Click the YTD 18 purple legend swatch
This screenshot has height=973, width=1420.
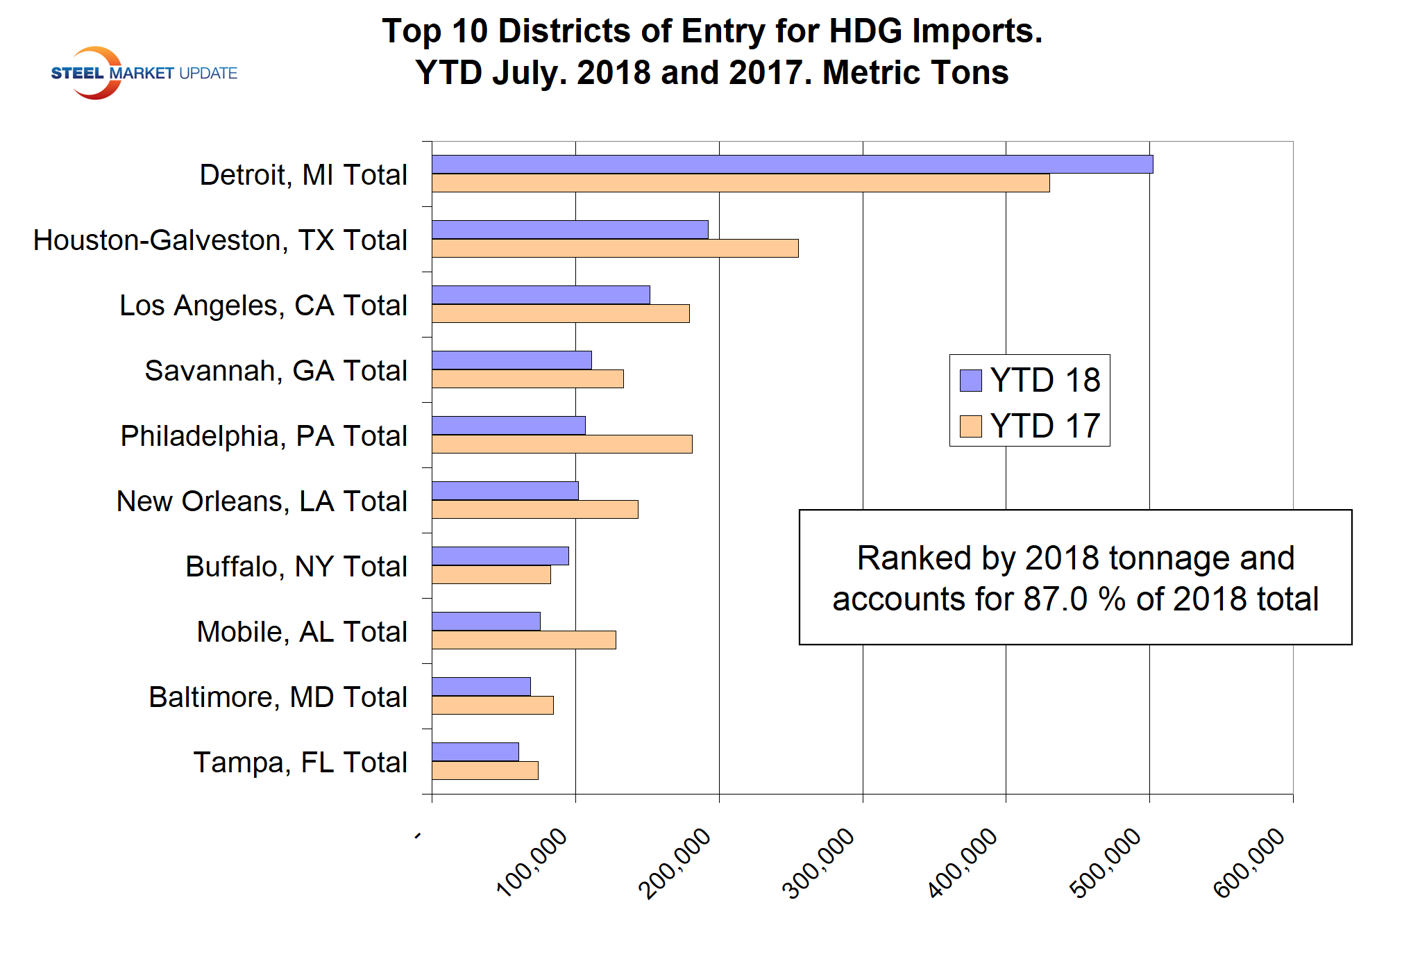coord(970,380)
